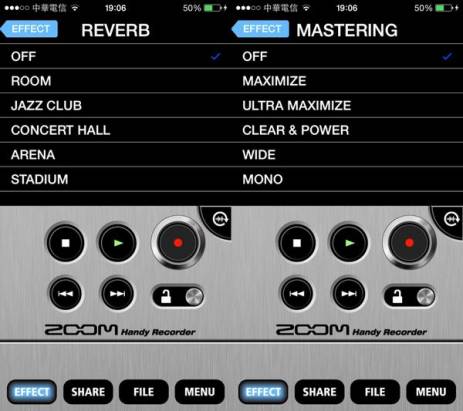The height and width of the screenshot is (411, 463).
Task: Skip to next track in left panel
Action: (x=118, y=294)
